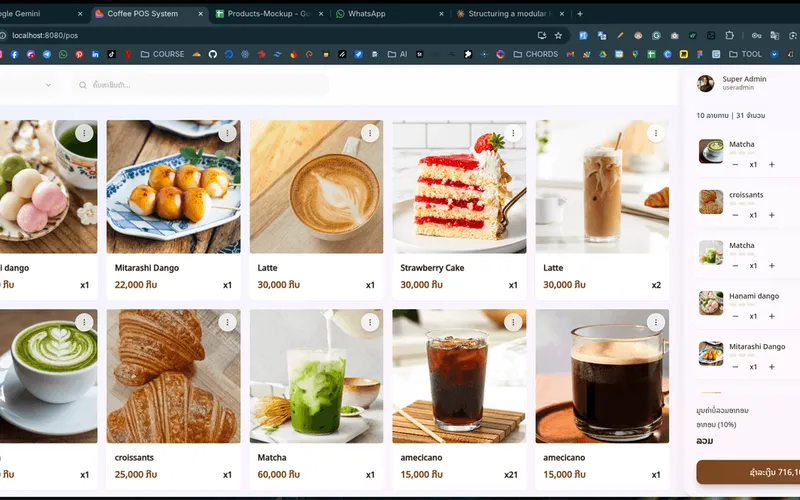Increase Mitarashi Dango quantity in cart
The height and width of the screenshot is (500, 800).
tap(771, 367)
